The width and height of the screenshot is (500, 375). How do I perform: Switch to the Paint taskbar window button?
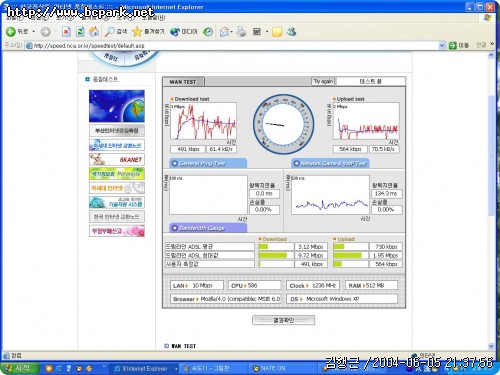[x=213, y=368]
